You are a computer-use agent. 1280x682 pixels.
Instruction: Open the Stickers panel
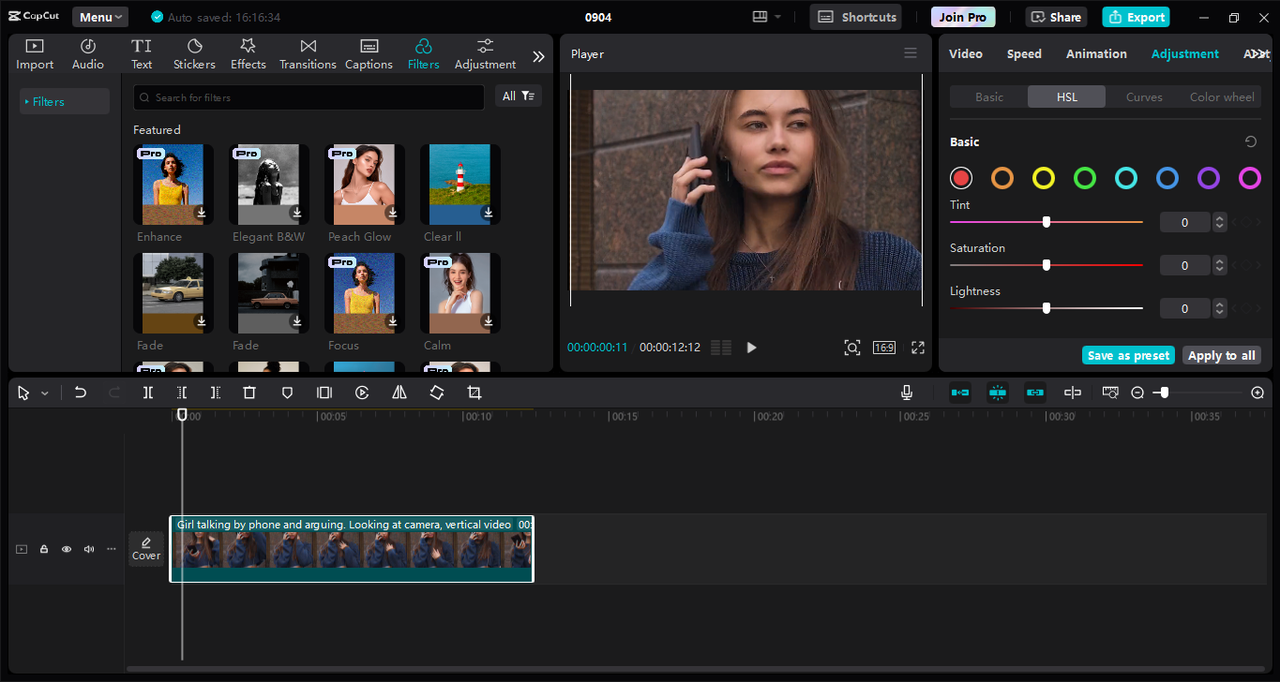click(194, 54)
